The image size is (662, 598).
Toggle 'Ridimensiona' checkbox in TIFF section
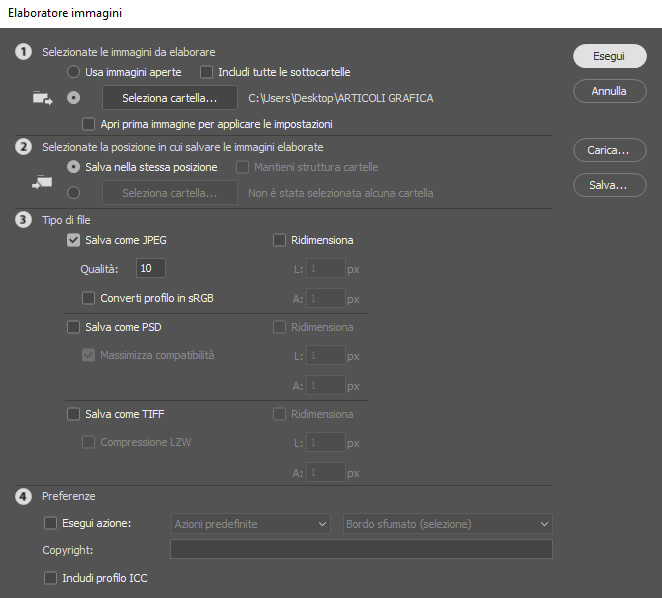tap(279, 414)
